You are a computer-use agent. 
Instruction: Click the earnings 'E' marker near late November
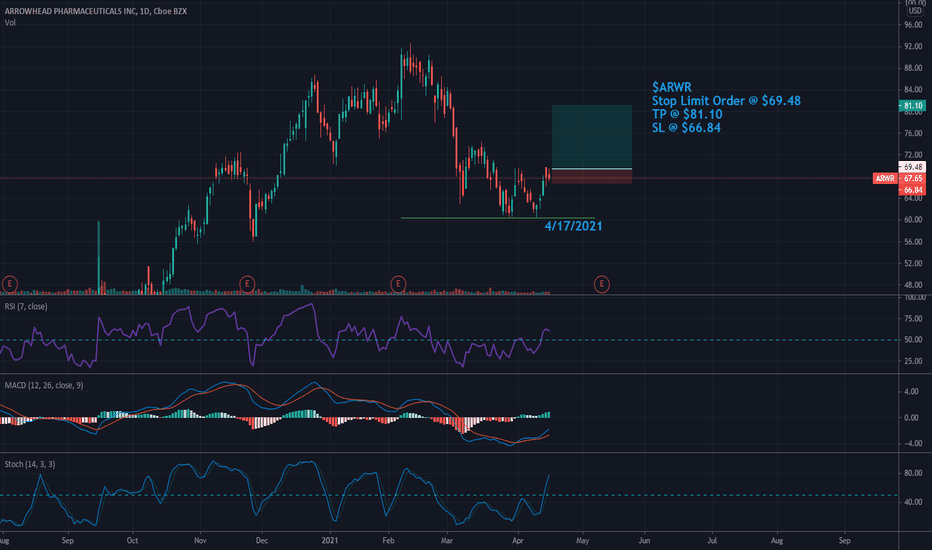pyautogui.click(x=247, y=284)
